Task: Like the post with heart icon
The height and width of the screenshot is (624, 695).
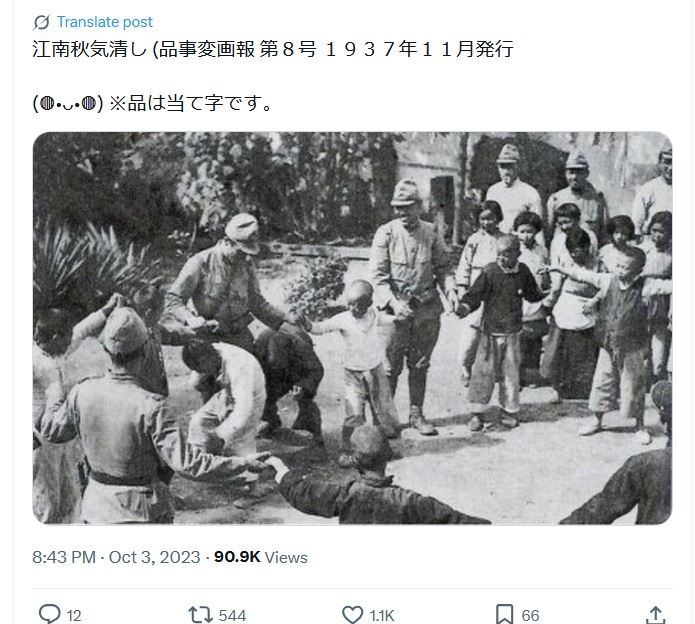Action: [353, 615]
